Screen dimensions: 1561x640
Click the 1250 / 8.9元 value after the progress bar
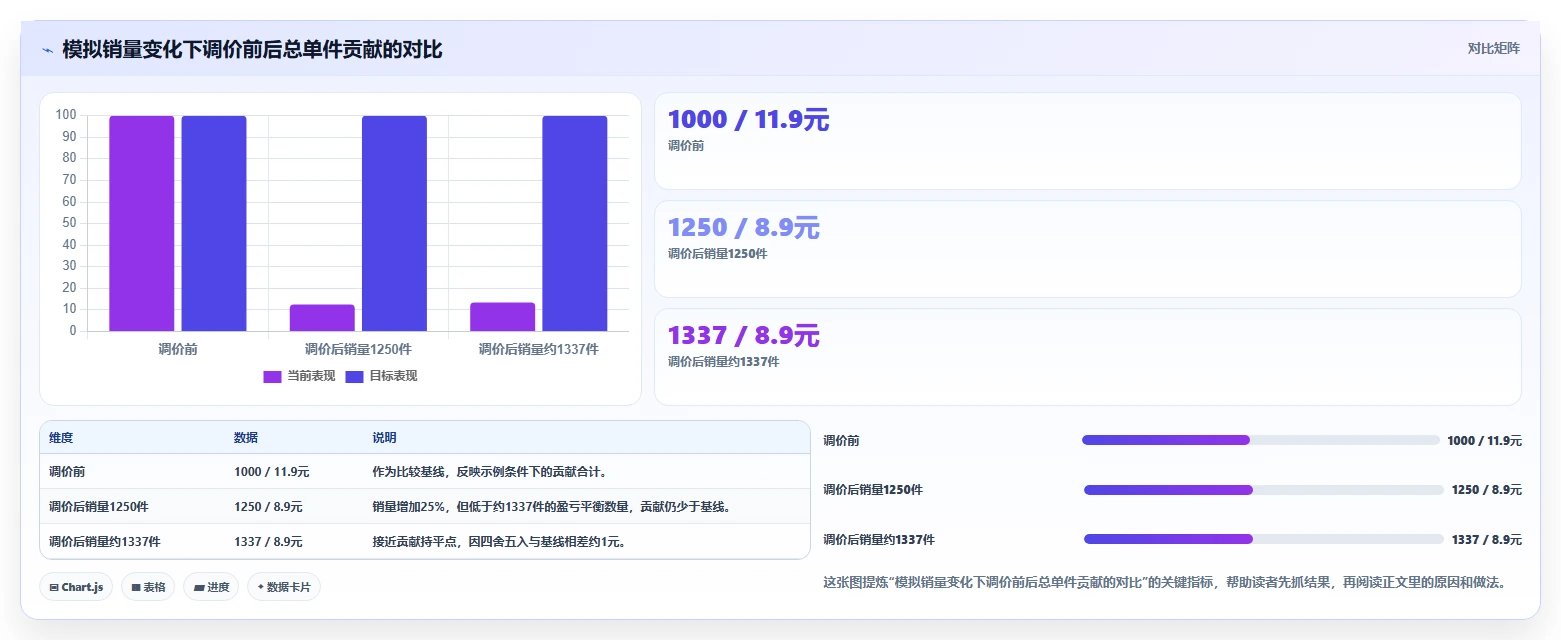1487,490
